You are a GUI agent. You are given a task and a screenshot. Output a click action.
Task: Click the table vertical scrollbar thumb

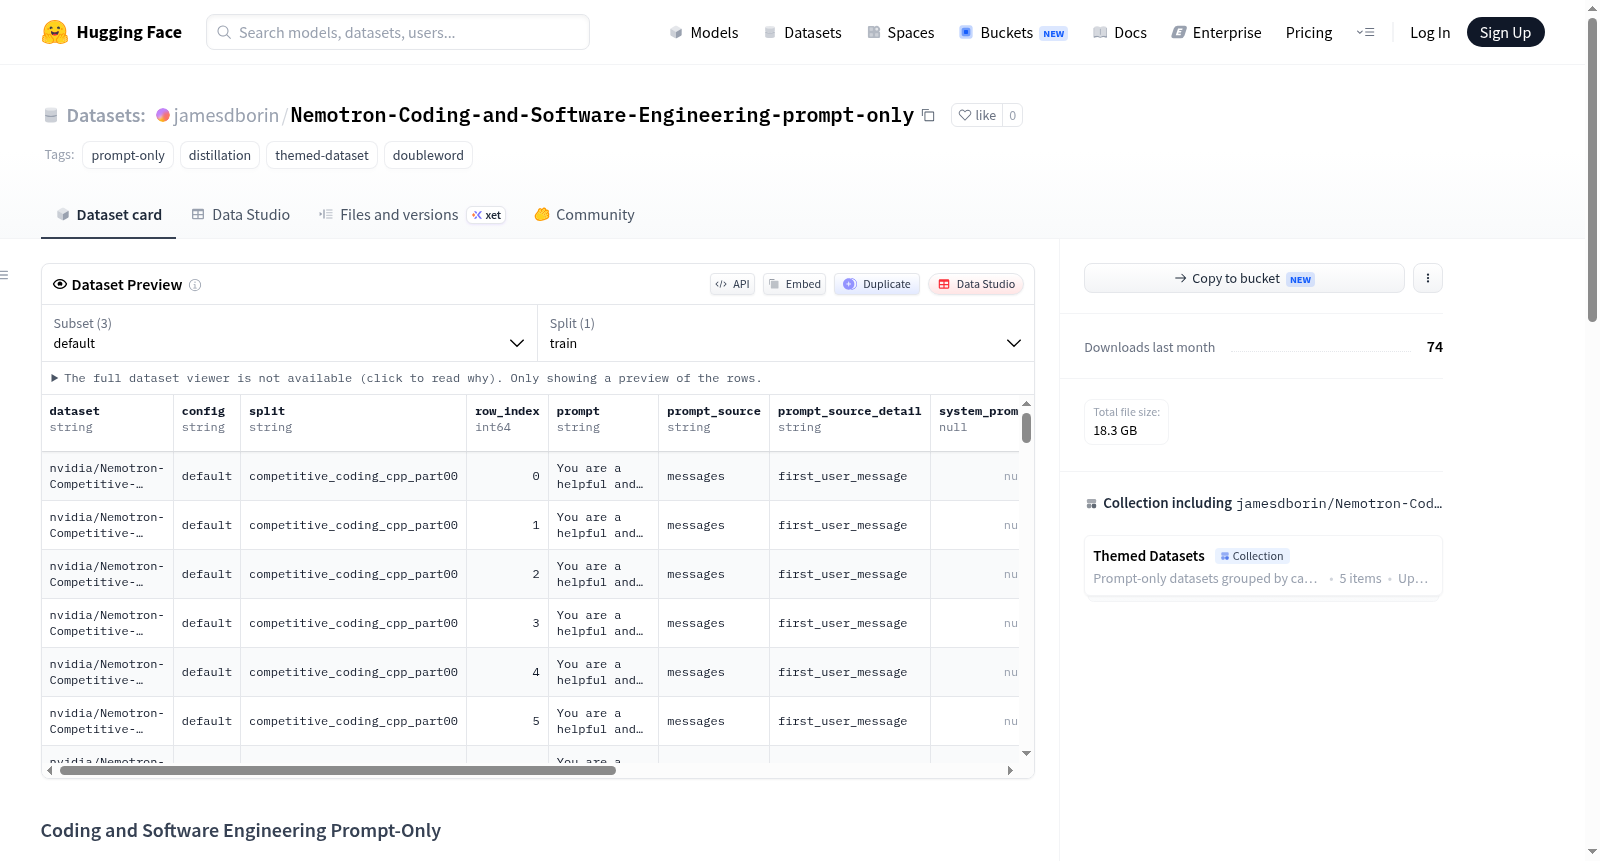pos(1026,428)
